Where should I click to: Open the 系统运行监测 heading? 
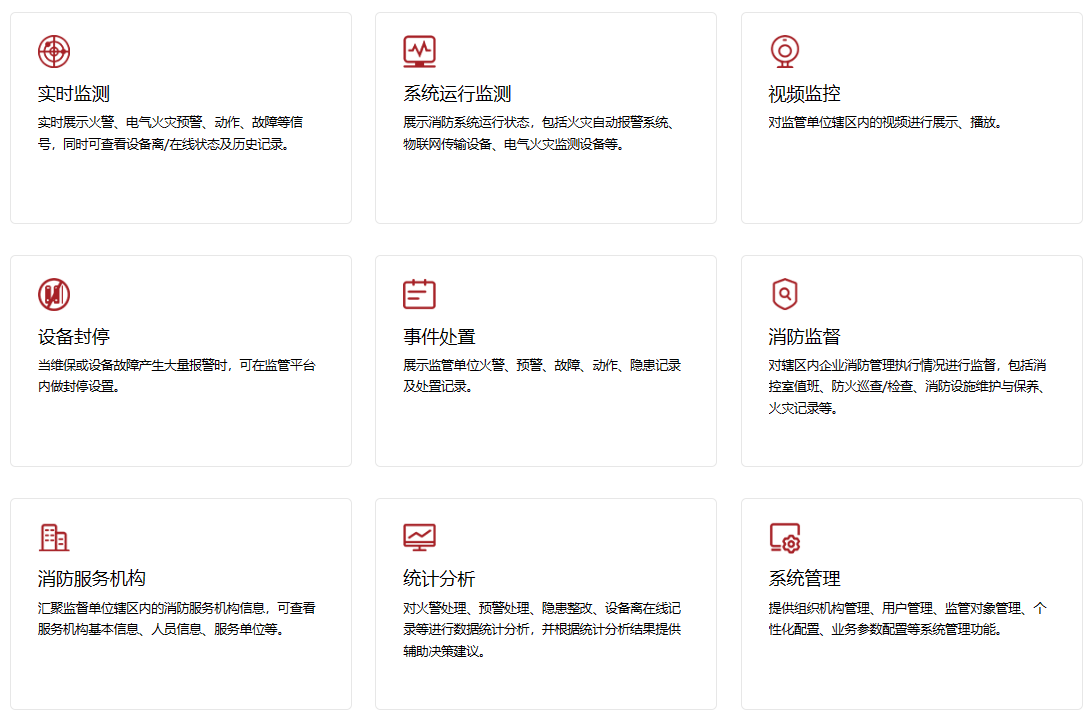457,94
